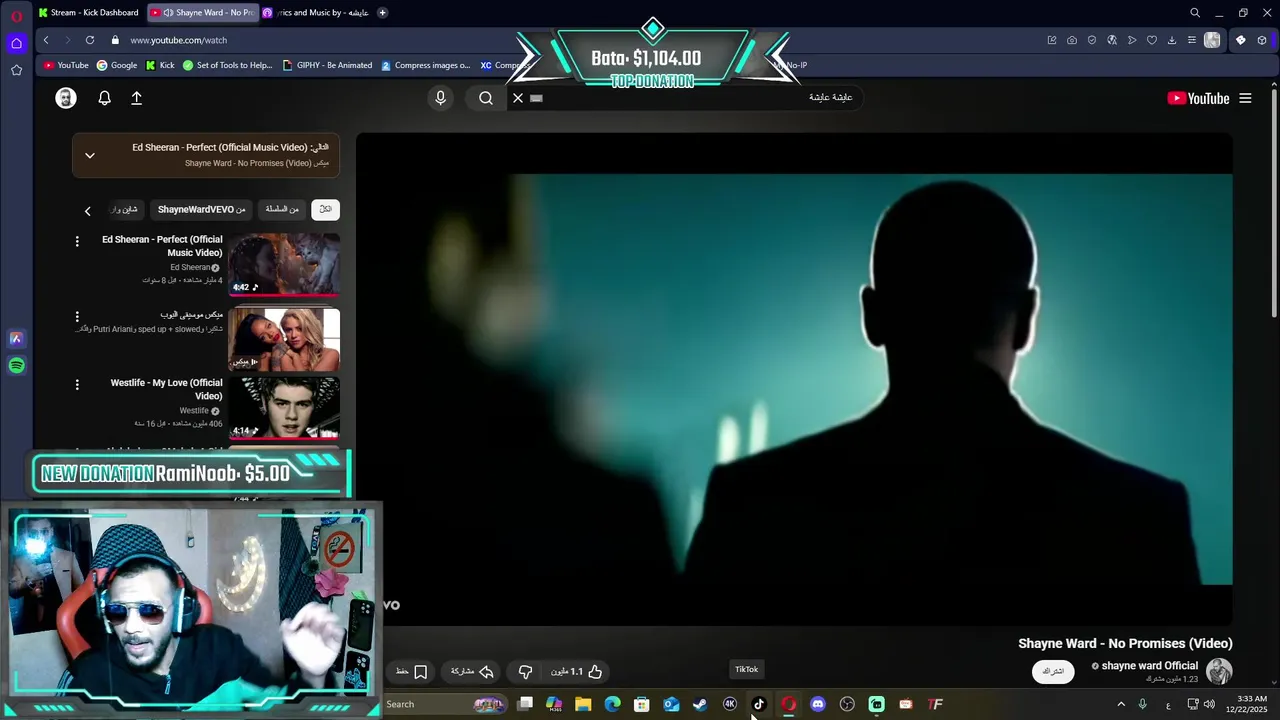Select the 'ShayneWardVEVO من' filter chip
The width and height of the screenshot is (1280, 720).
tap(201, 209)
